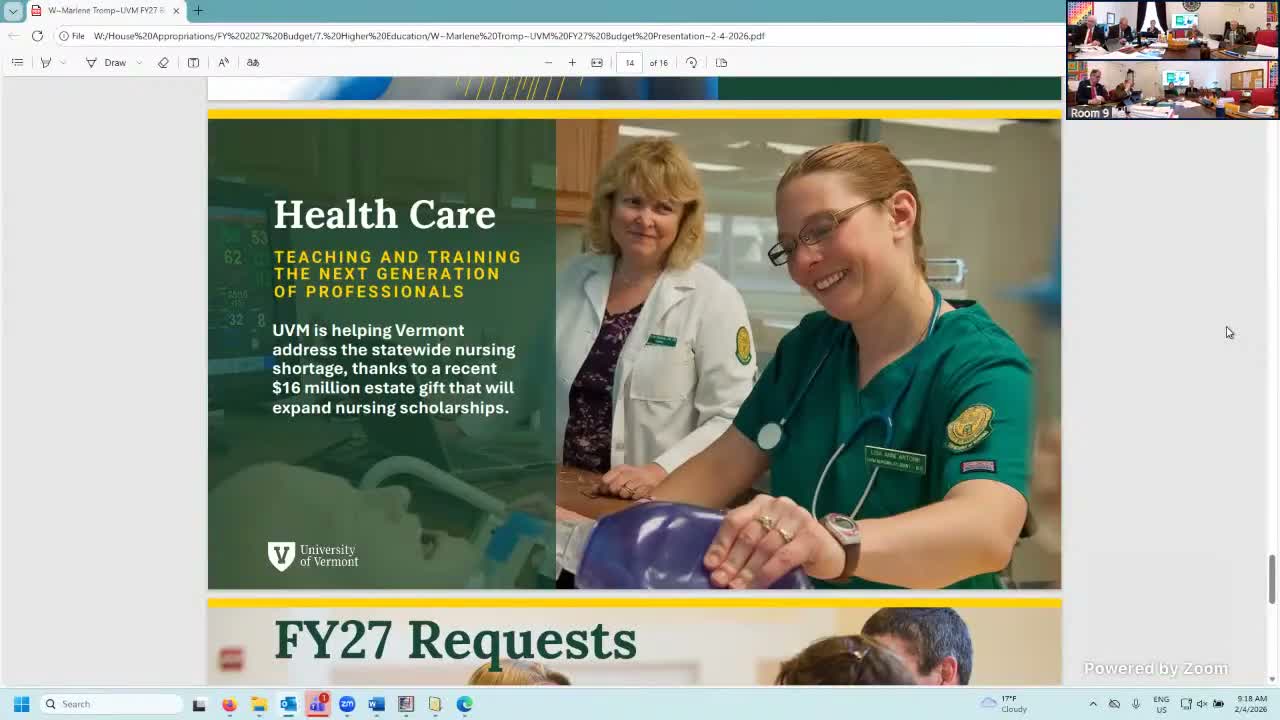Open the Highlight tool options chevron
1280x720 pixels.
click(x=63, y=62)
